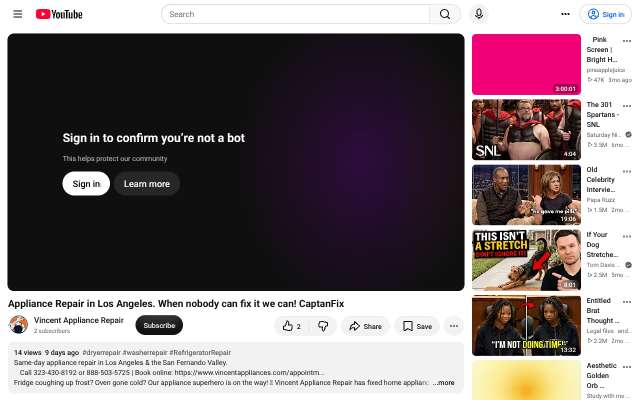Open options dots for Entitled Brat video
Image resolution: width=640 pixels, height=400 pixels.
pos(627,302)
